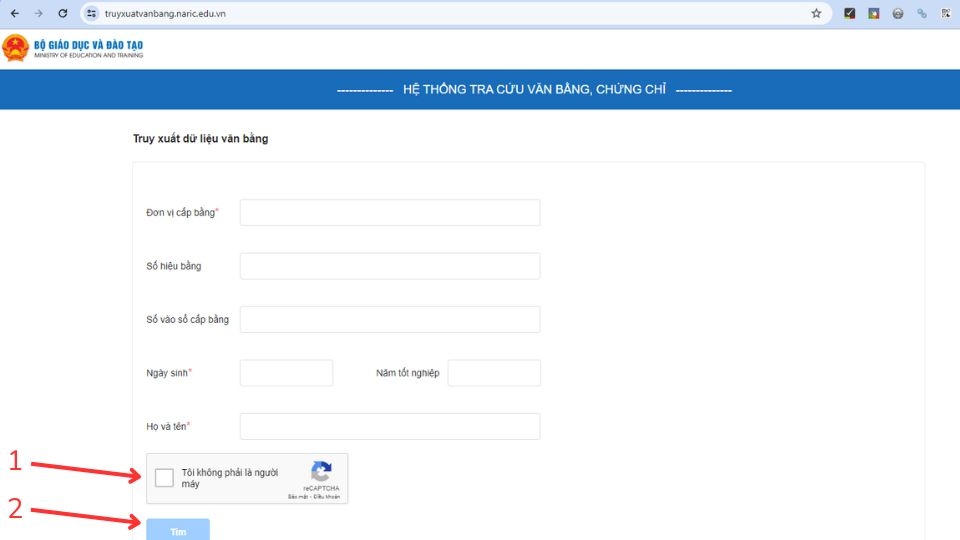Click the 'Đơn vị cấp bằng' label
This screenshot has width=960, height=540.
pos(182,212)
